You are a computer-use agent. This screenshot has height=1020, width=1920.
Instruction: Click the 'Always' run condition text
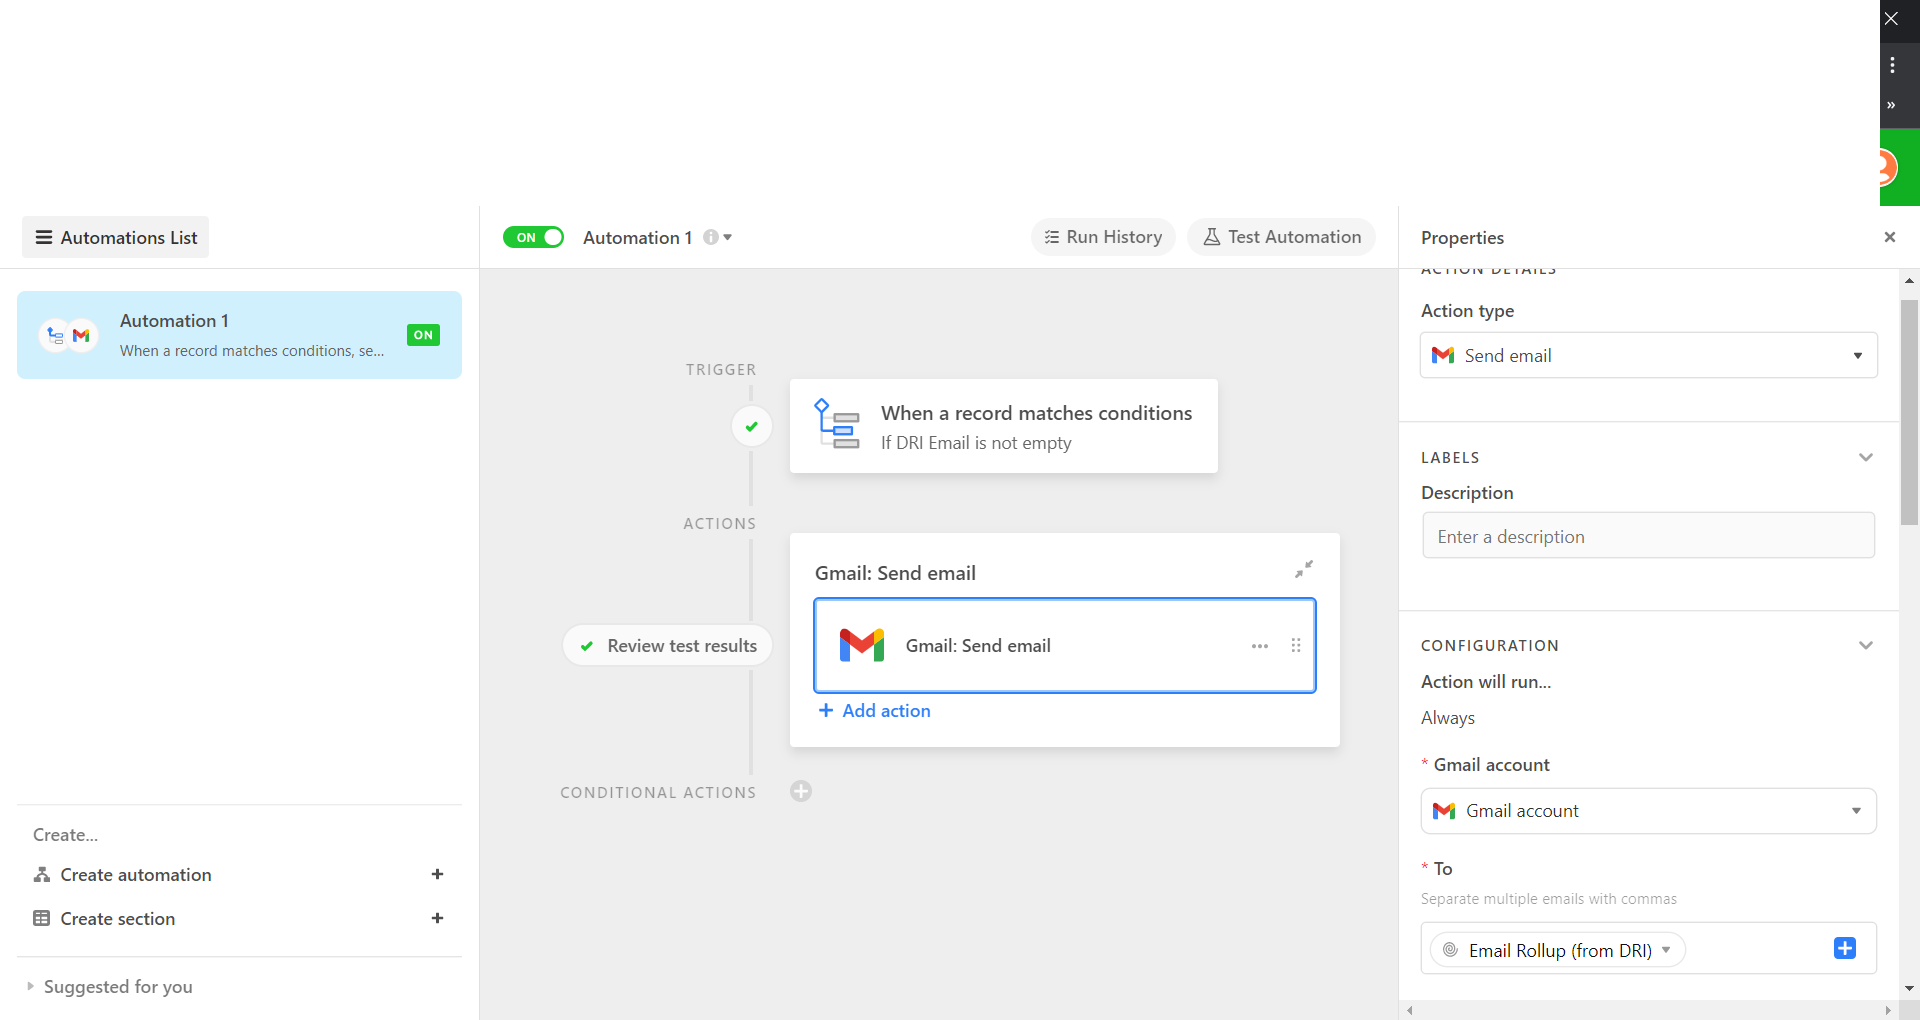1448,718
